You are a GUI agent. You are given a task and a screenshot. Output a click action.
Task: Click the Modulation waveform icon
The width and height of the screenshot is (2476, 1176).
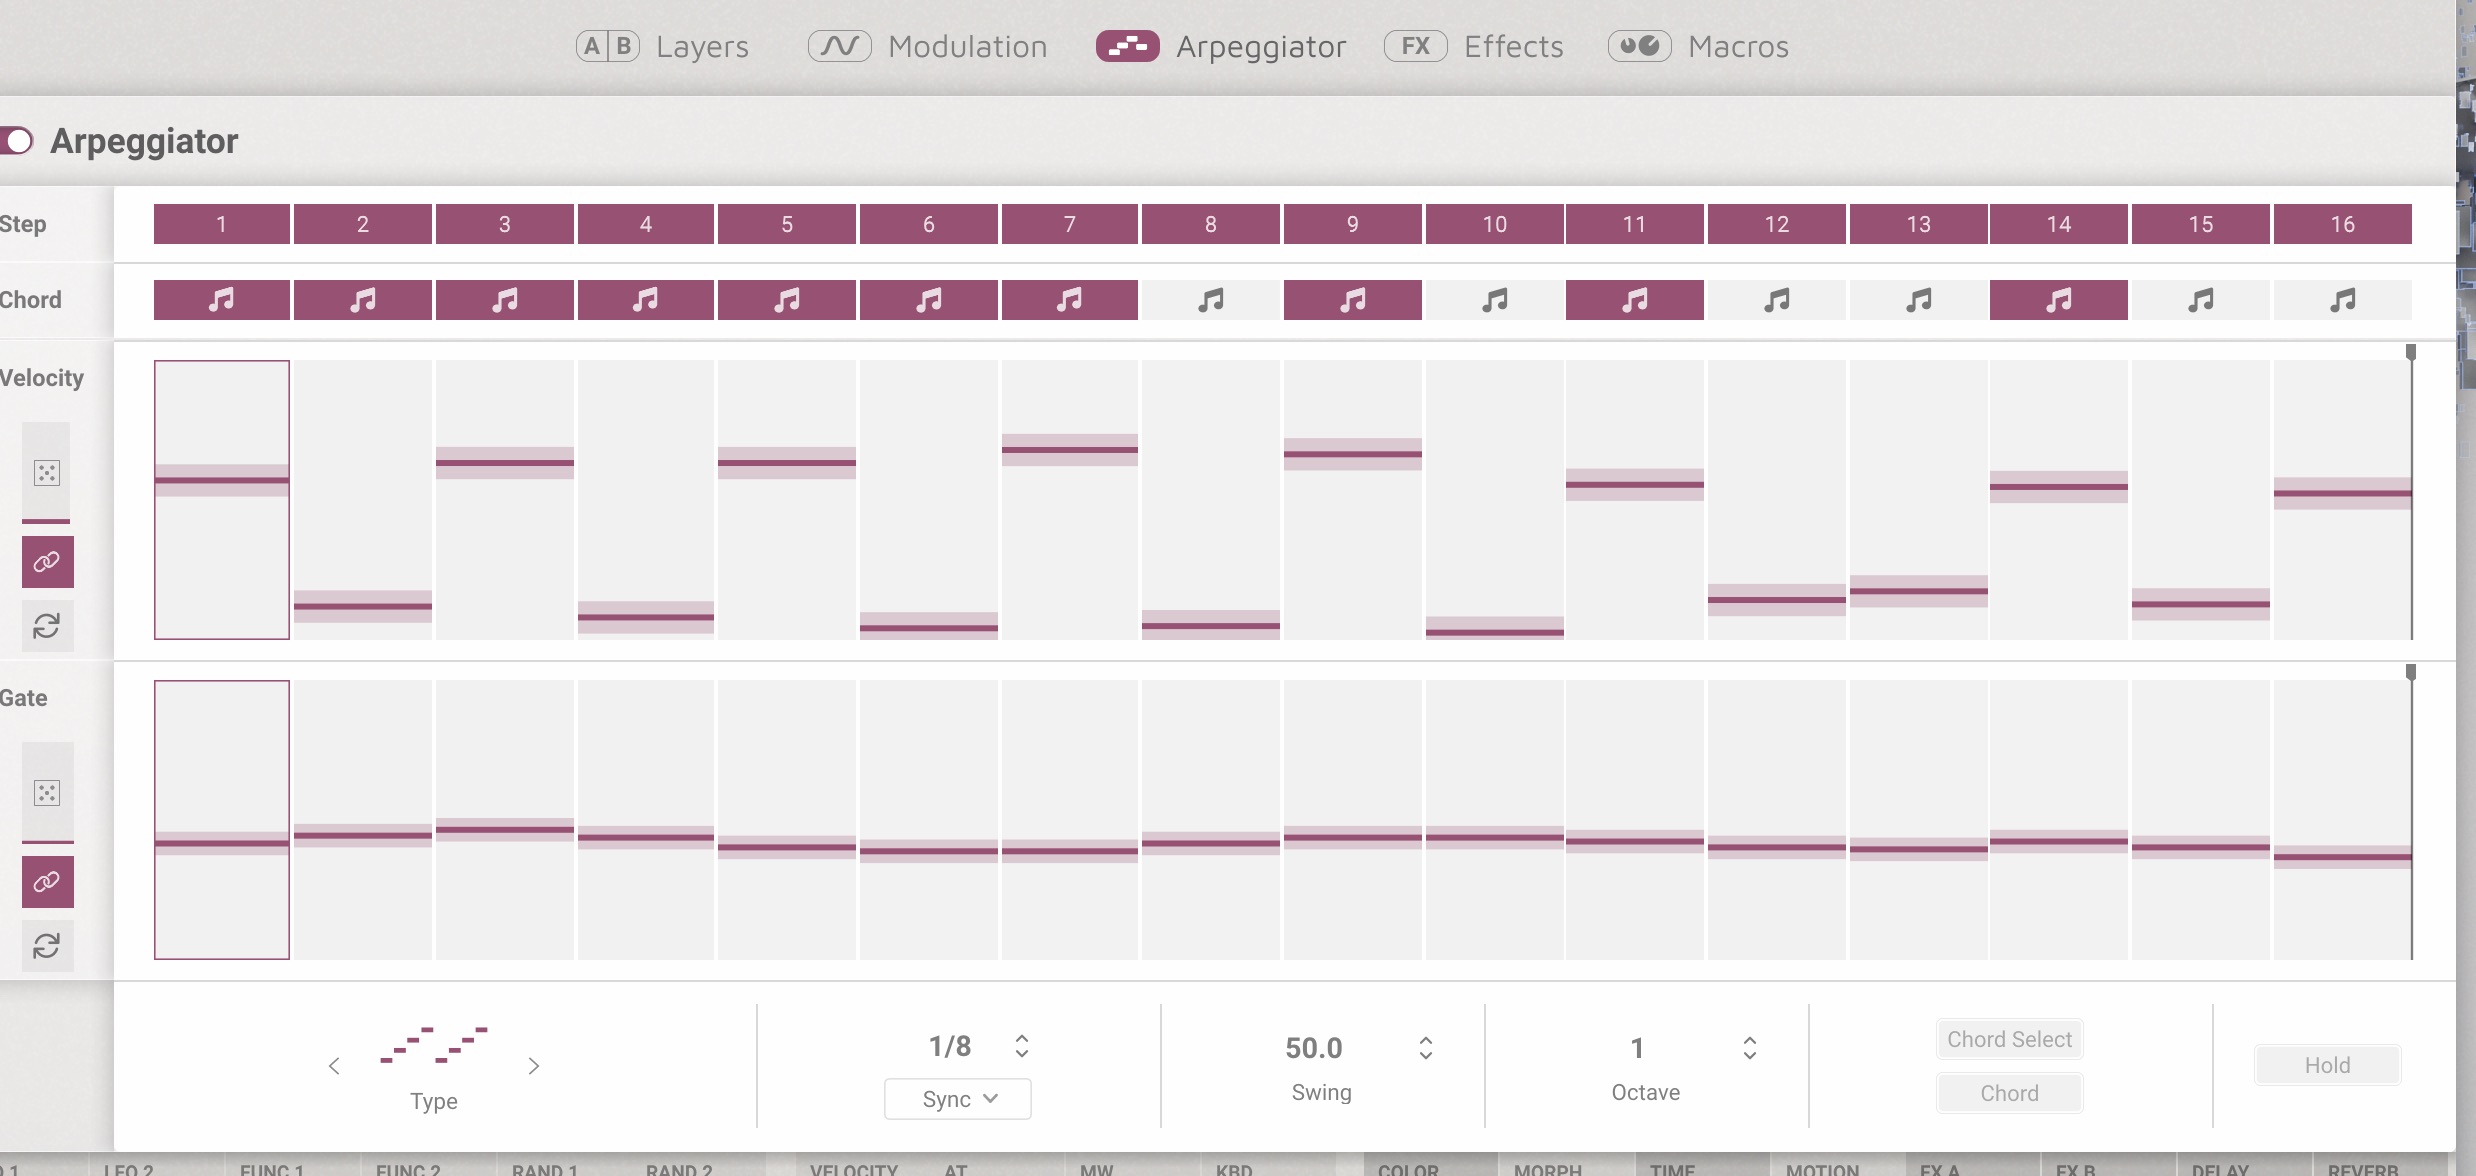pyautogui.click(x=839, y=45)
